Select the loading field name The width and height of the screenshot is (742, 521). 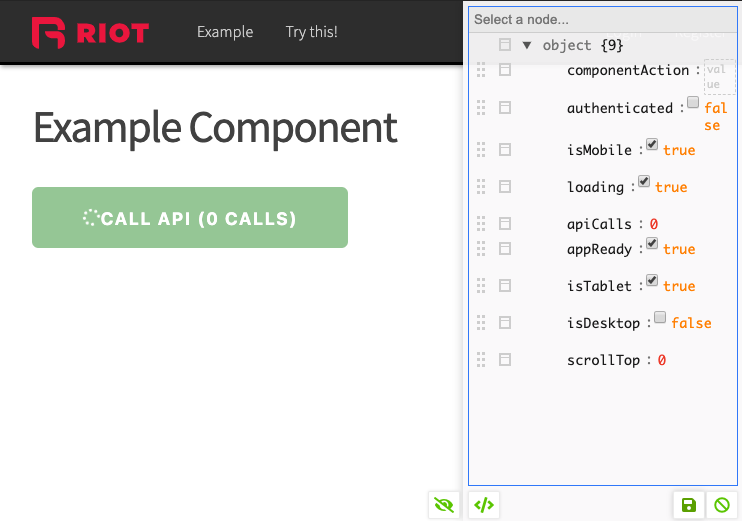pos(595,187)
